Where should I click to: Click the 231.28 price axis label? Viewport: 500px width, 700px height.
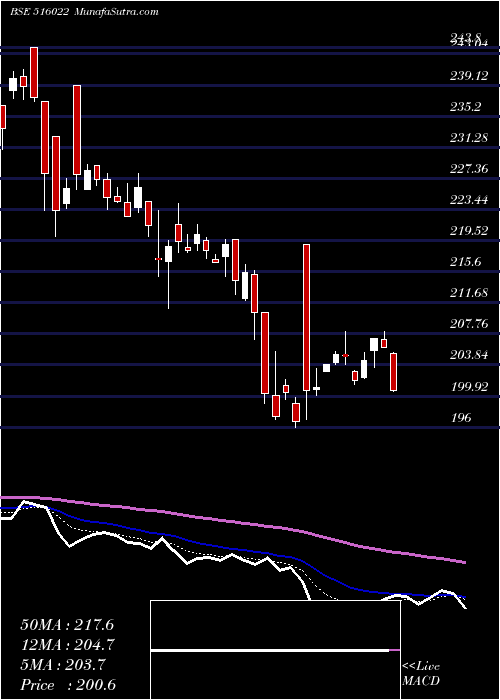coord(468,138)
